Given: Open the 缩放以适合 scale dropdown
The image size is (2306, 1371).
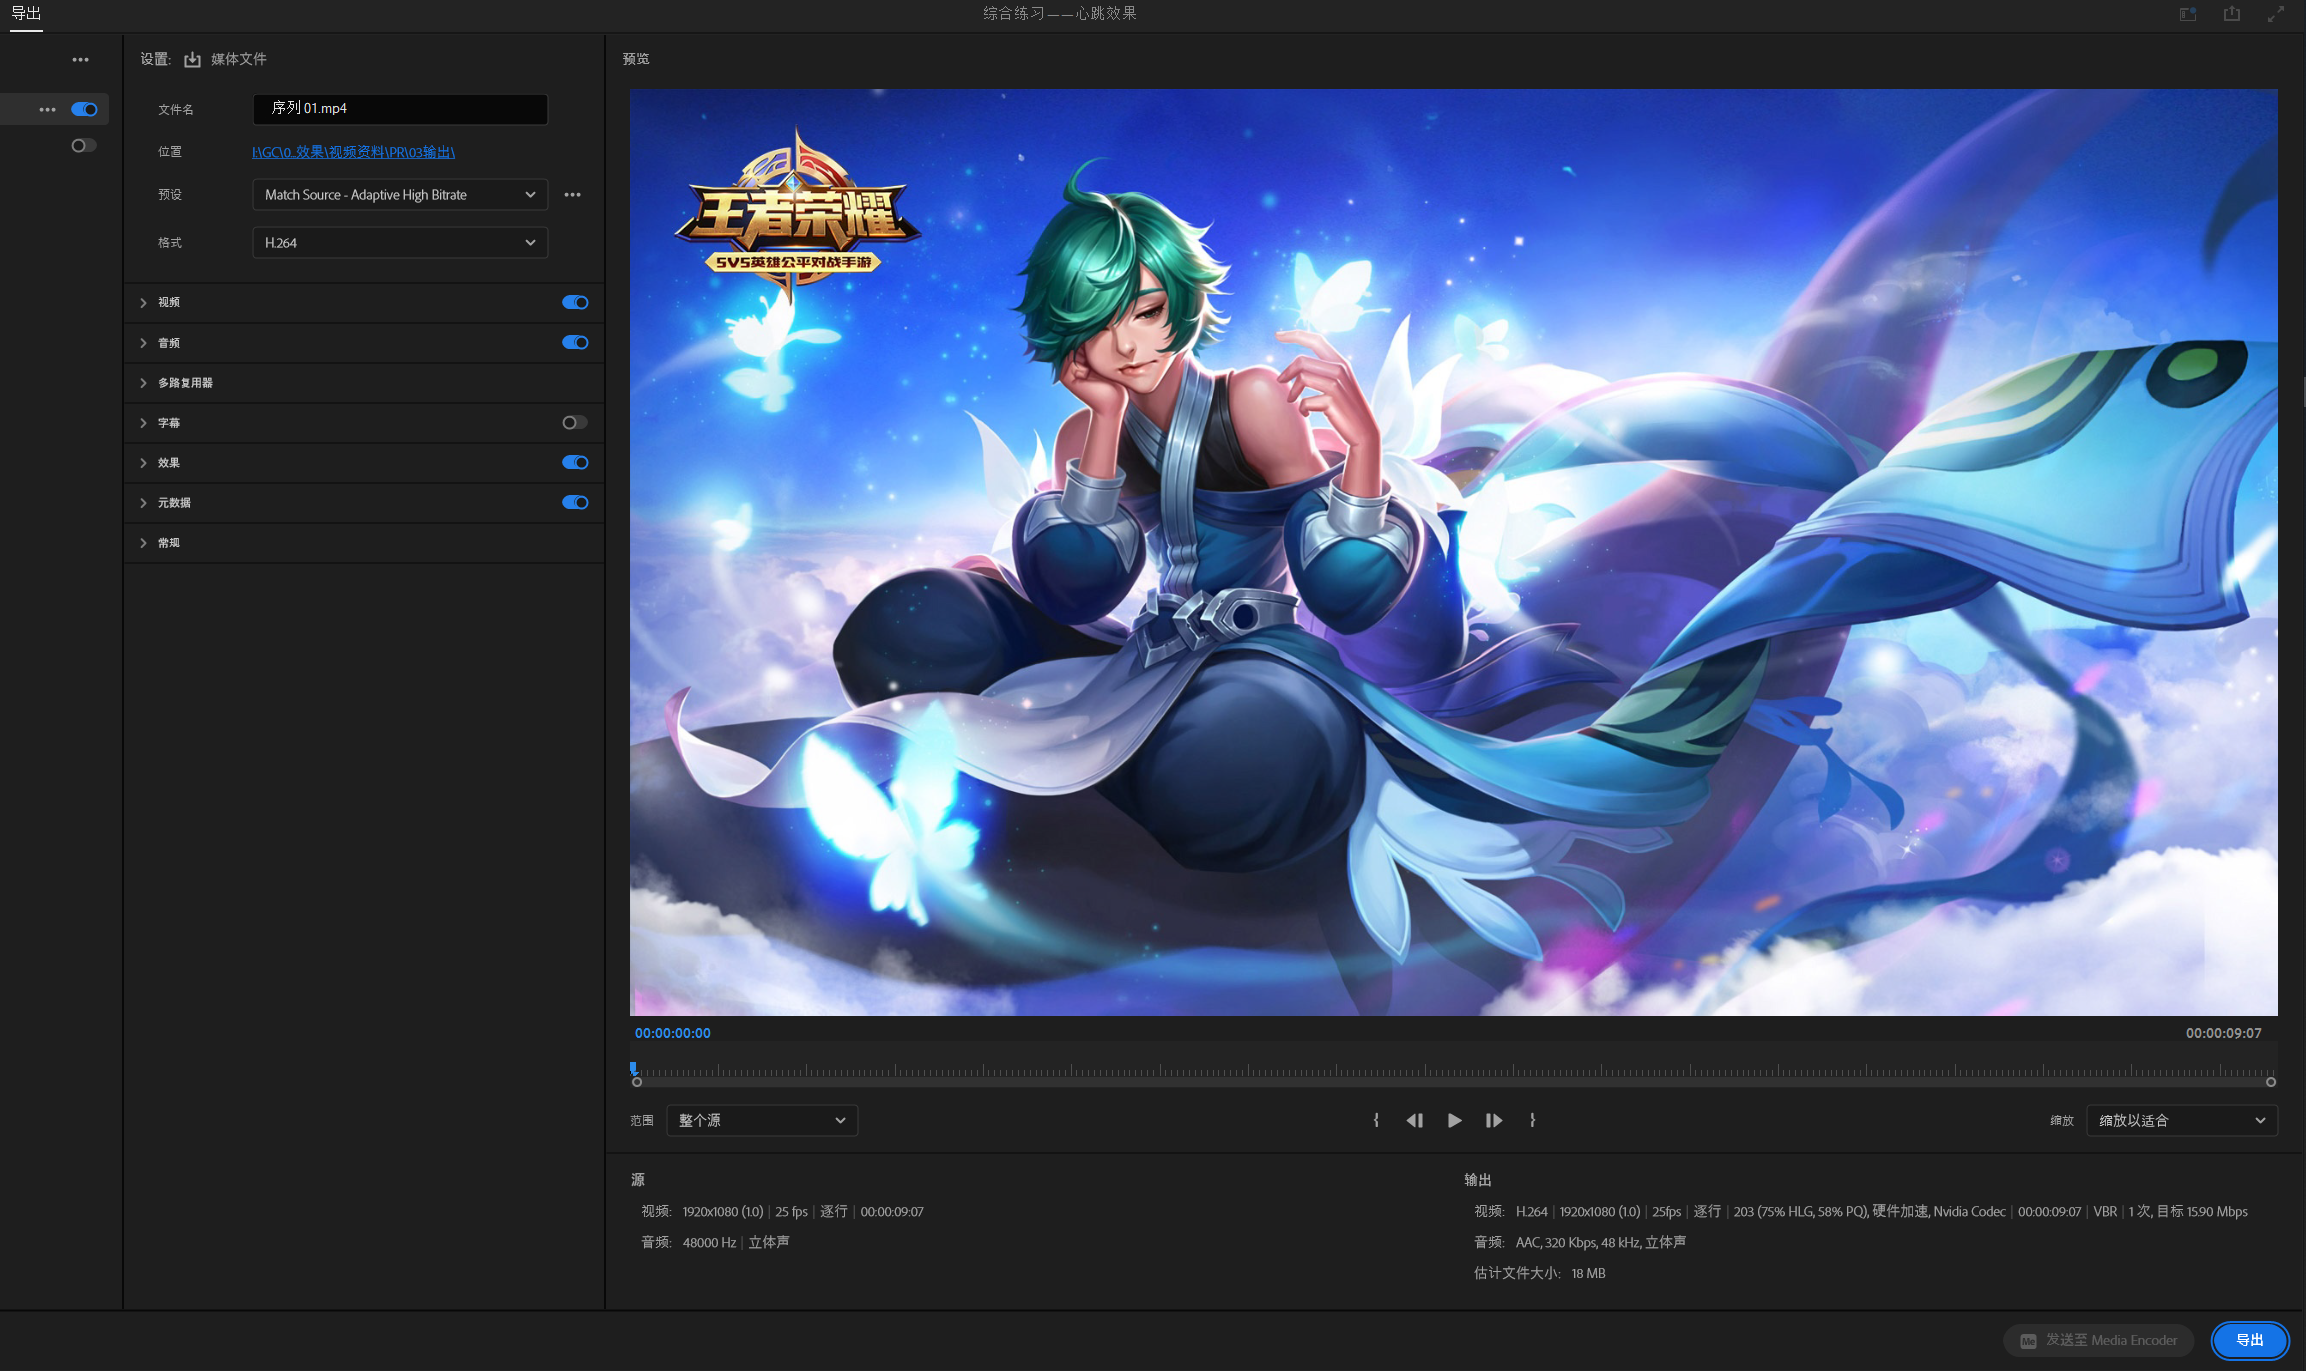Looking at the screenshot, I should tap(2181, 1120).
